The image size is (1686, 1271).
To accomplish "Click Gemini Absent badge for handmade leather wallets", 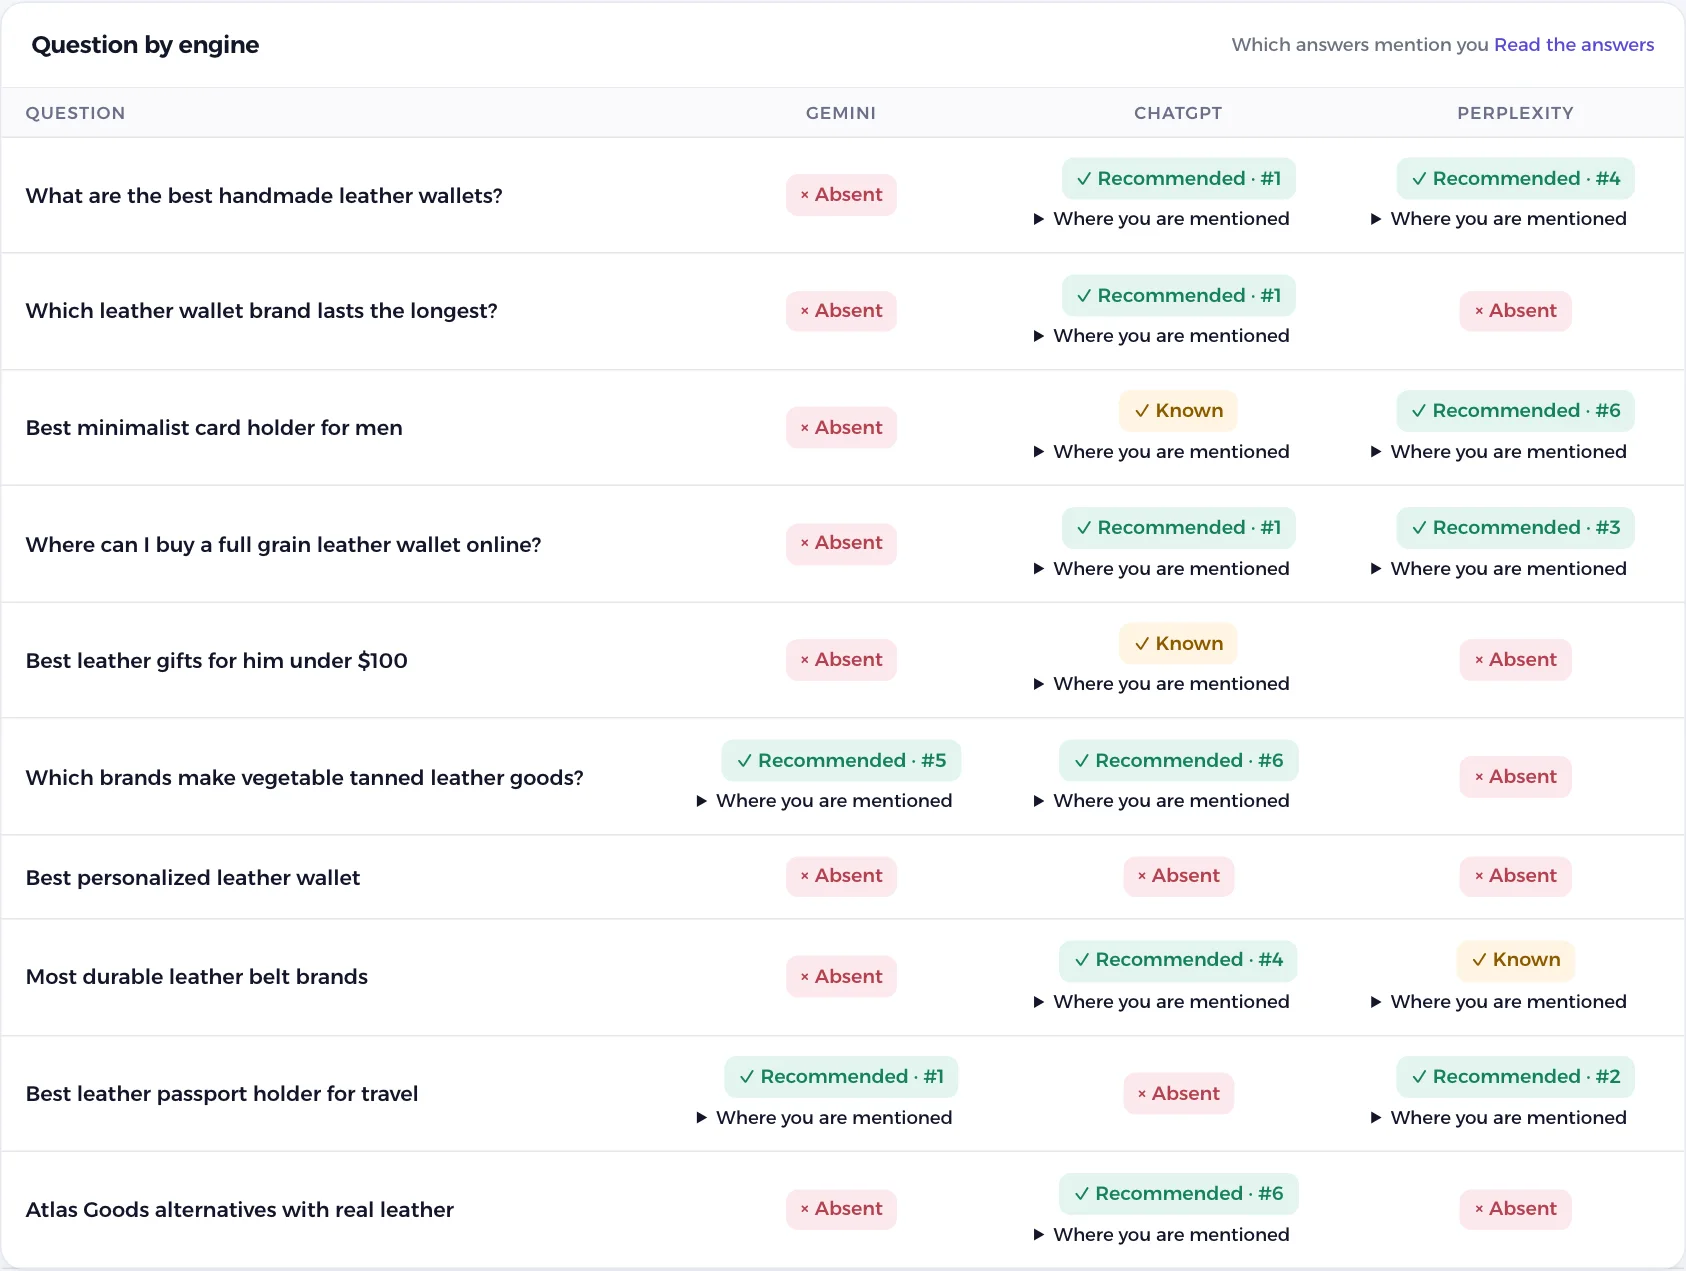I will click(x=841, y=195).
